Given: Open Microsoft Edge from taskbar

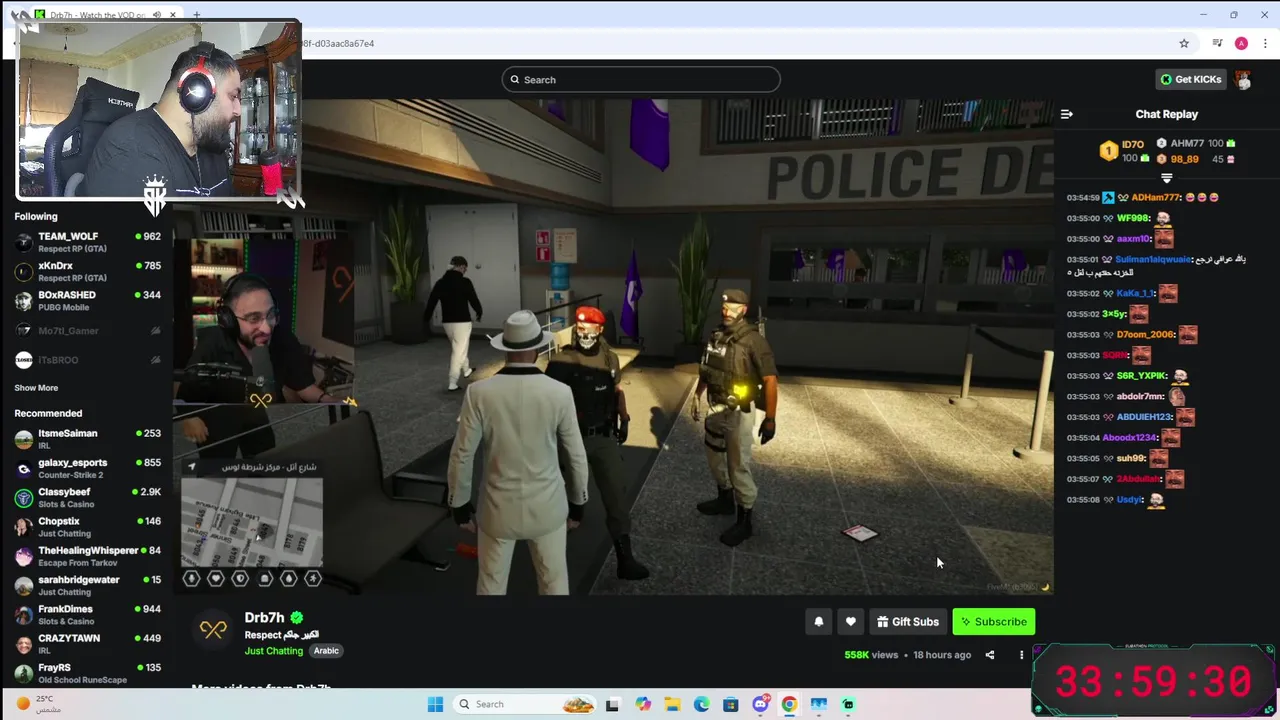Looking at the screenshot, I should coord(701,704).
